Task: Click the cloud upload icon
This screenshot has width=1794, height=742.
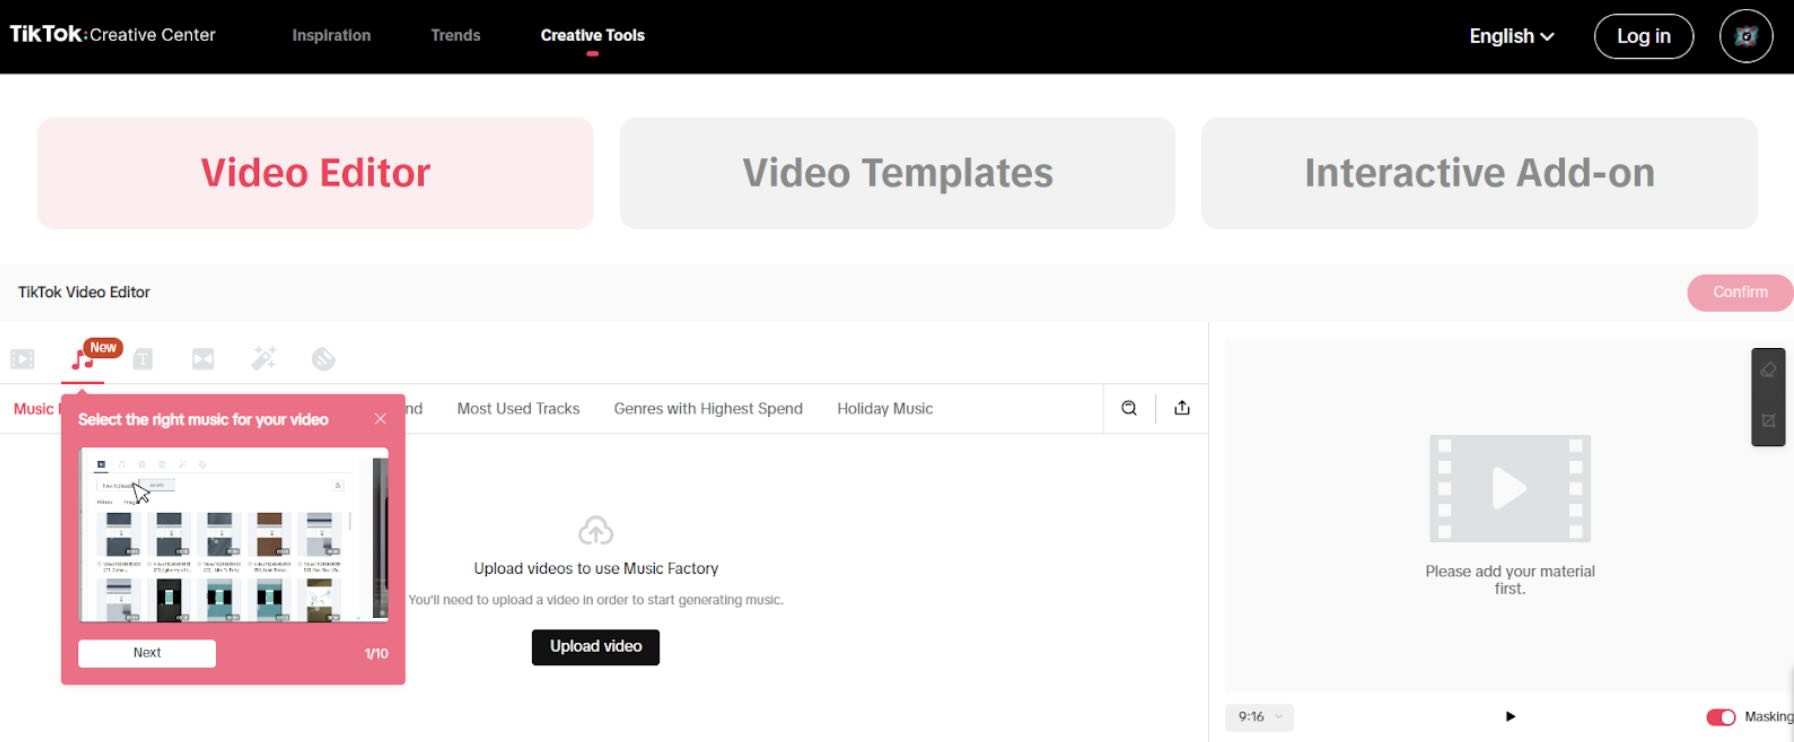Action: tap(596, 530)
